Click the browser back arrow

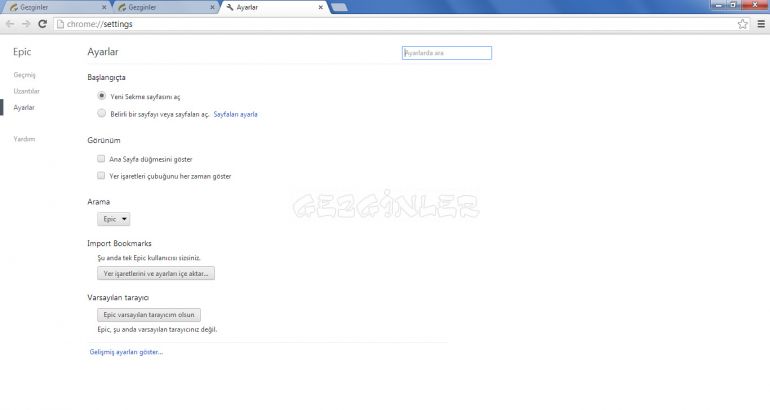(x=10, y=24)
